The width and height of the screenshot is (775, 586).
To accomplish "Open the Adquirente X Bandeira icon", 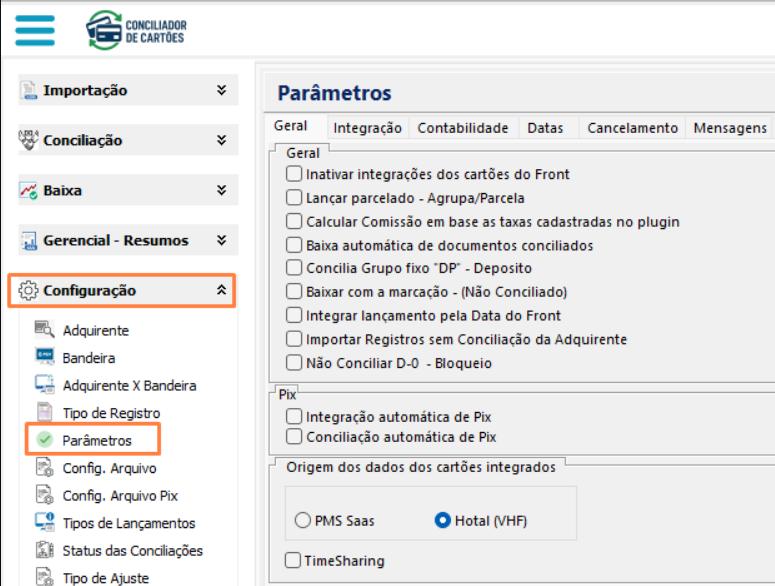I will pyautogui.click(x=44, y=385).
